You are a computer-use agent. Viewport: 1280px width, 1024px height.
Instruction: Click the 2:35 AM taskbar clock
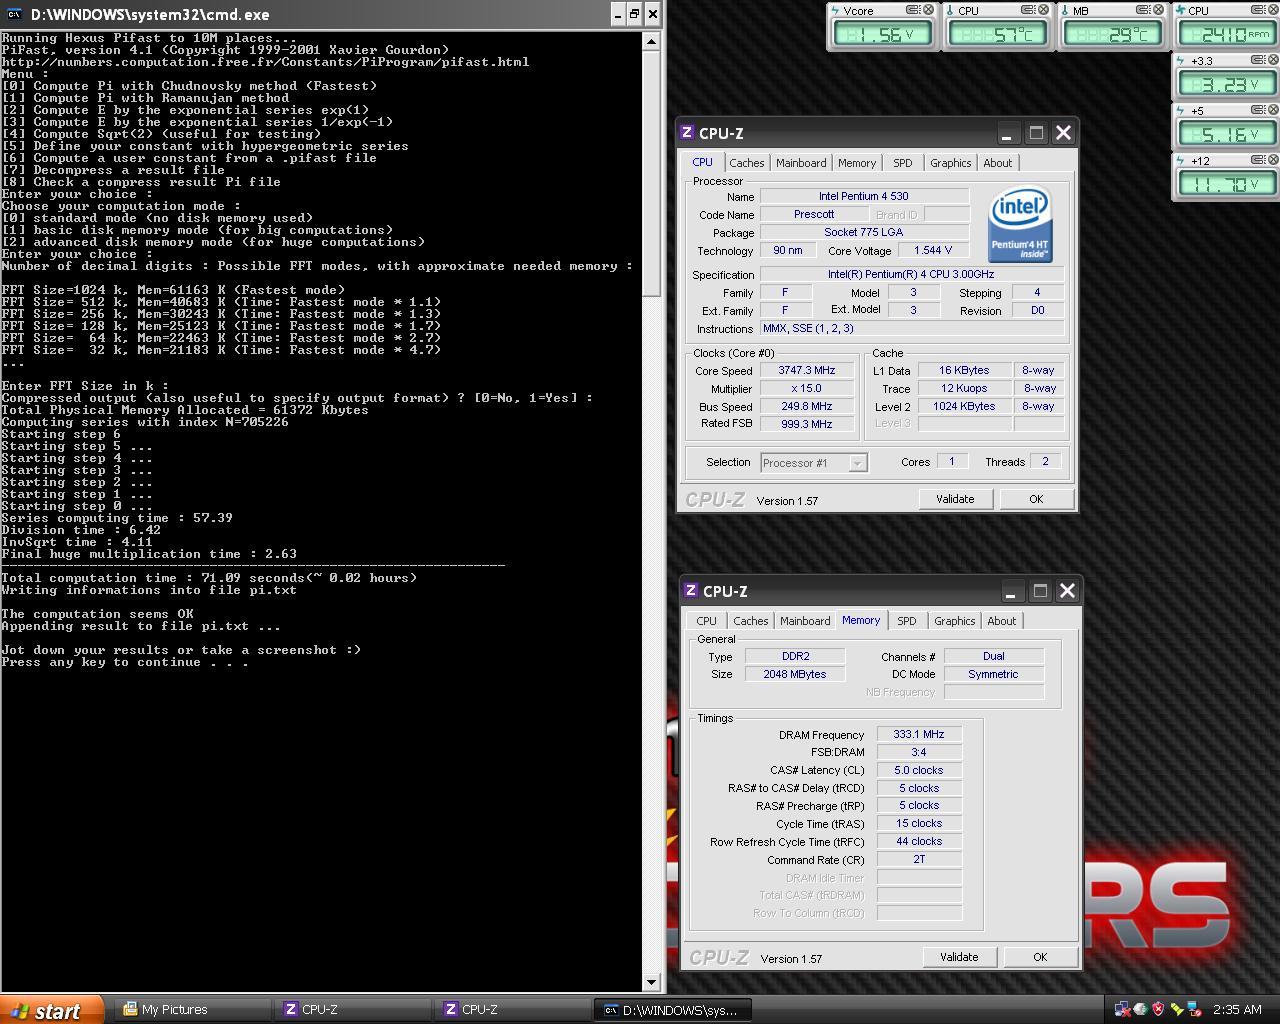pyautogui.click(x=1237, y=1010)
